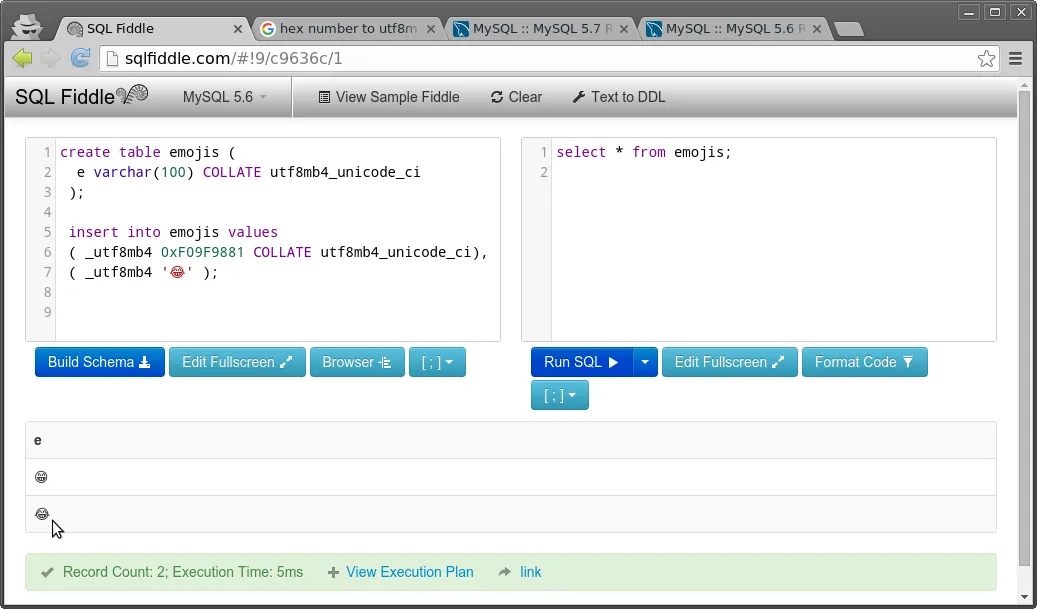Click inside the schema editor at line 8

[x=278, y=292]
